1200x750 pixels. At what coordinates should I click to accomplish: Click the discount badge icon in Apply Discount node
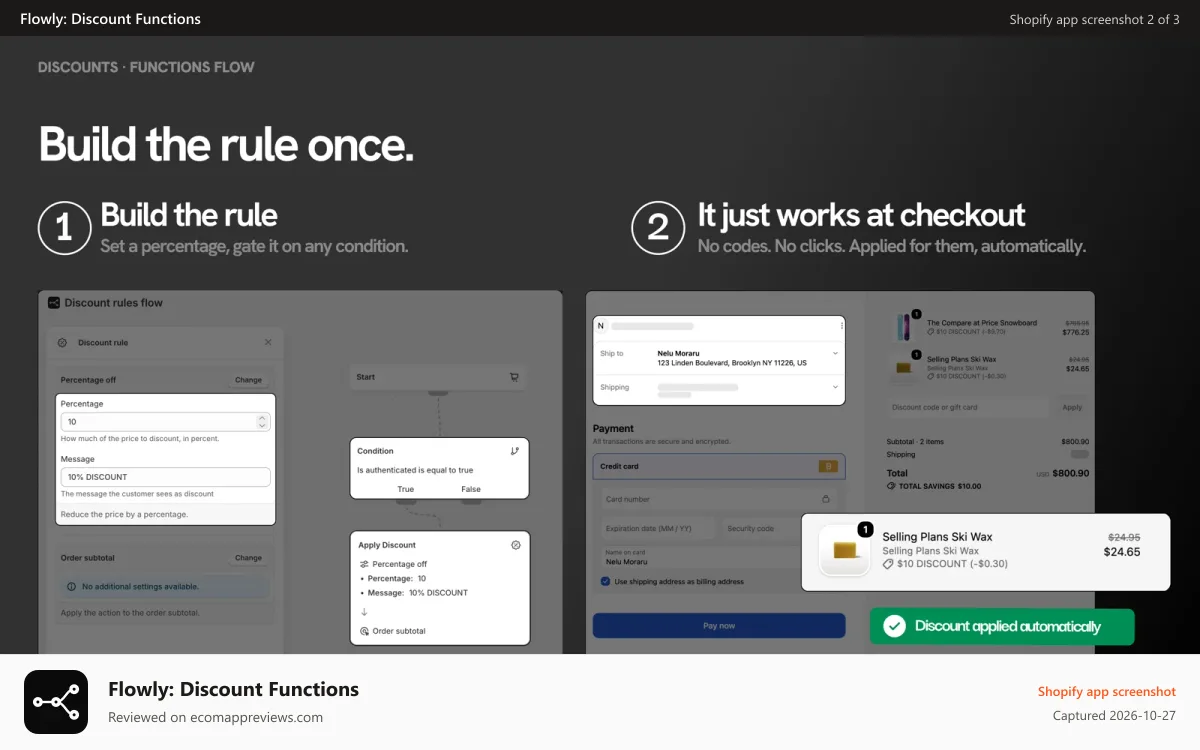point(515,545)
